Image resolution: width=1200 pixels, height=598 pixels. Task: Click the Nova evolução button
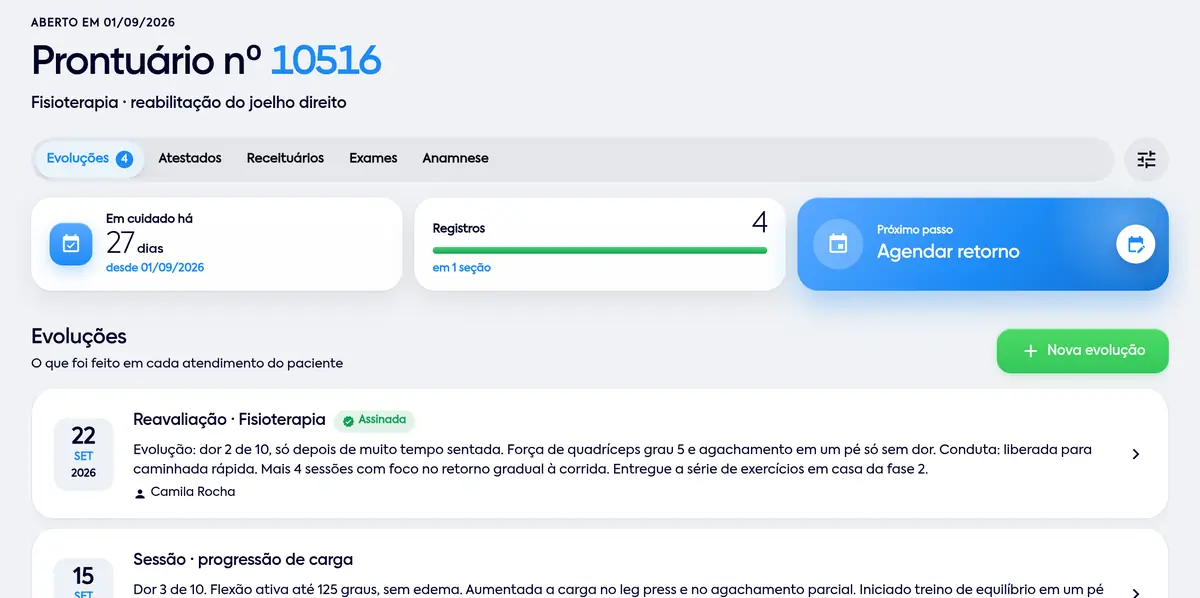pos(1082,351)
